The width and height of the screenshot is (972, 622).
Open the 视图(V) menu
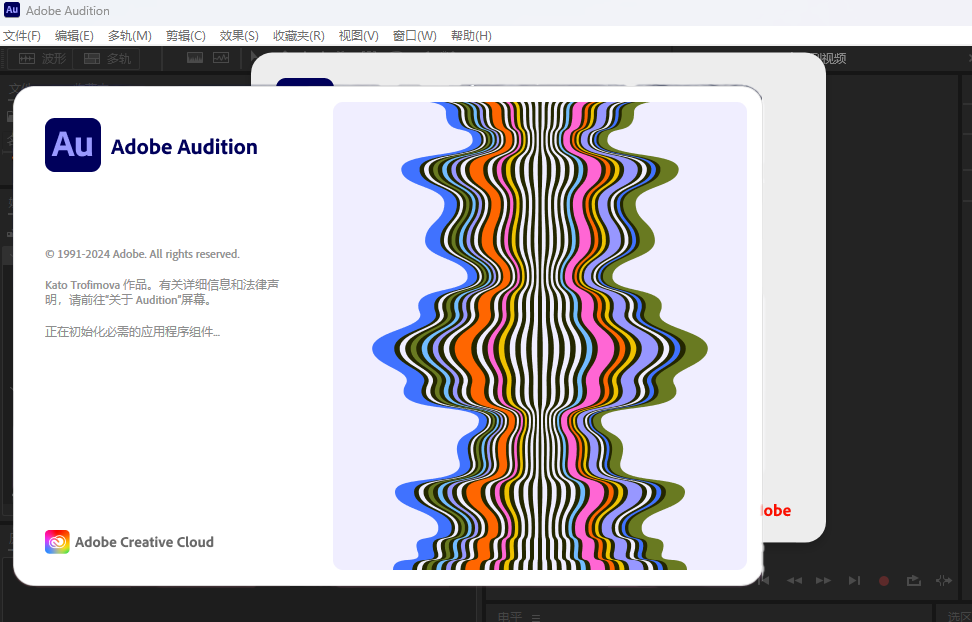[358, 35]
